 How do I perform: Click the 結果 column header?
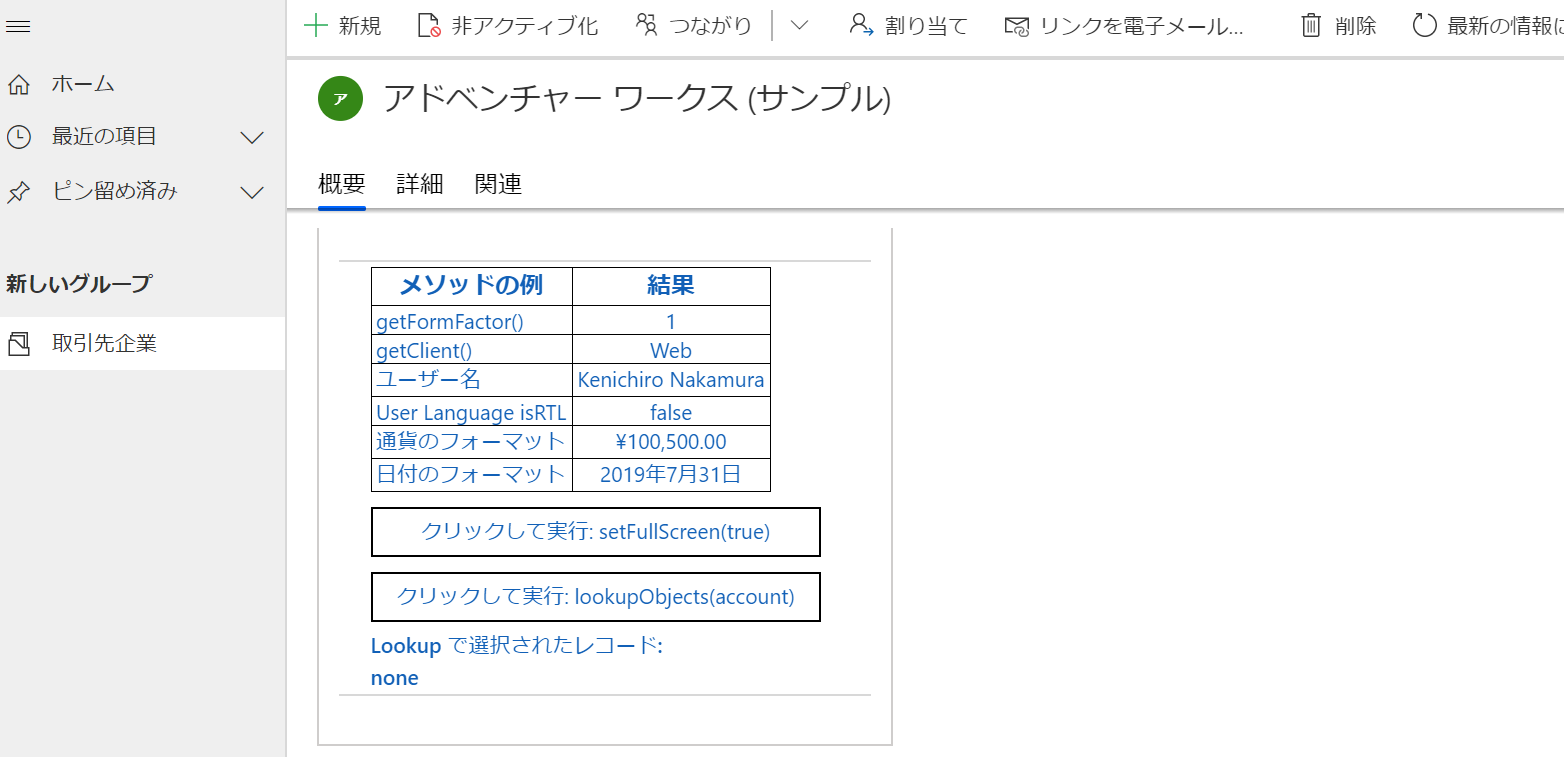pos(671,286)
